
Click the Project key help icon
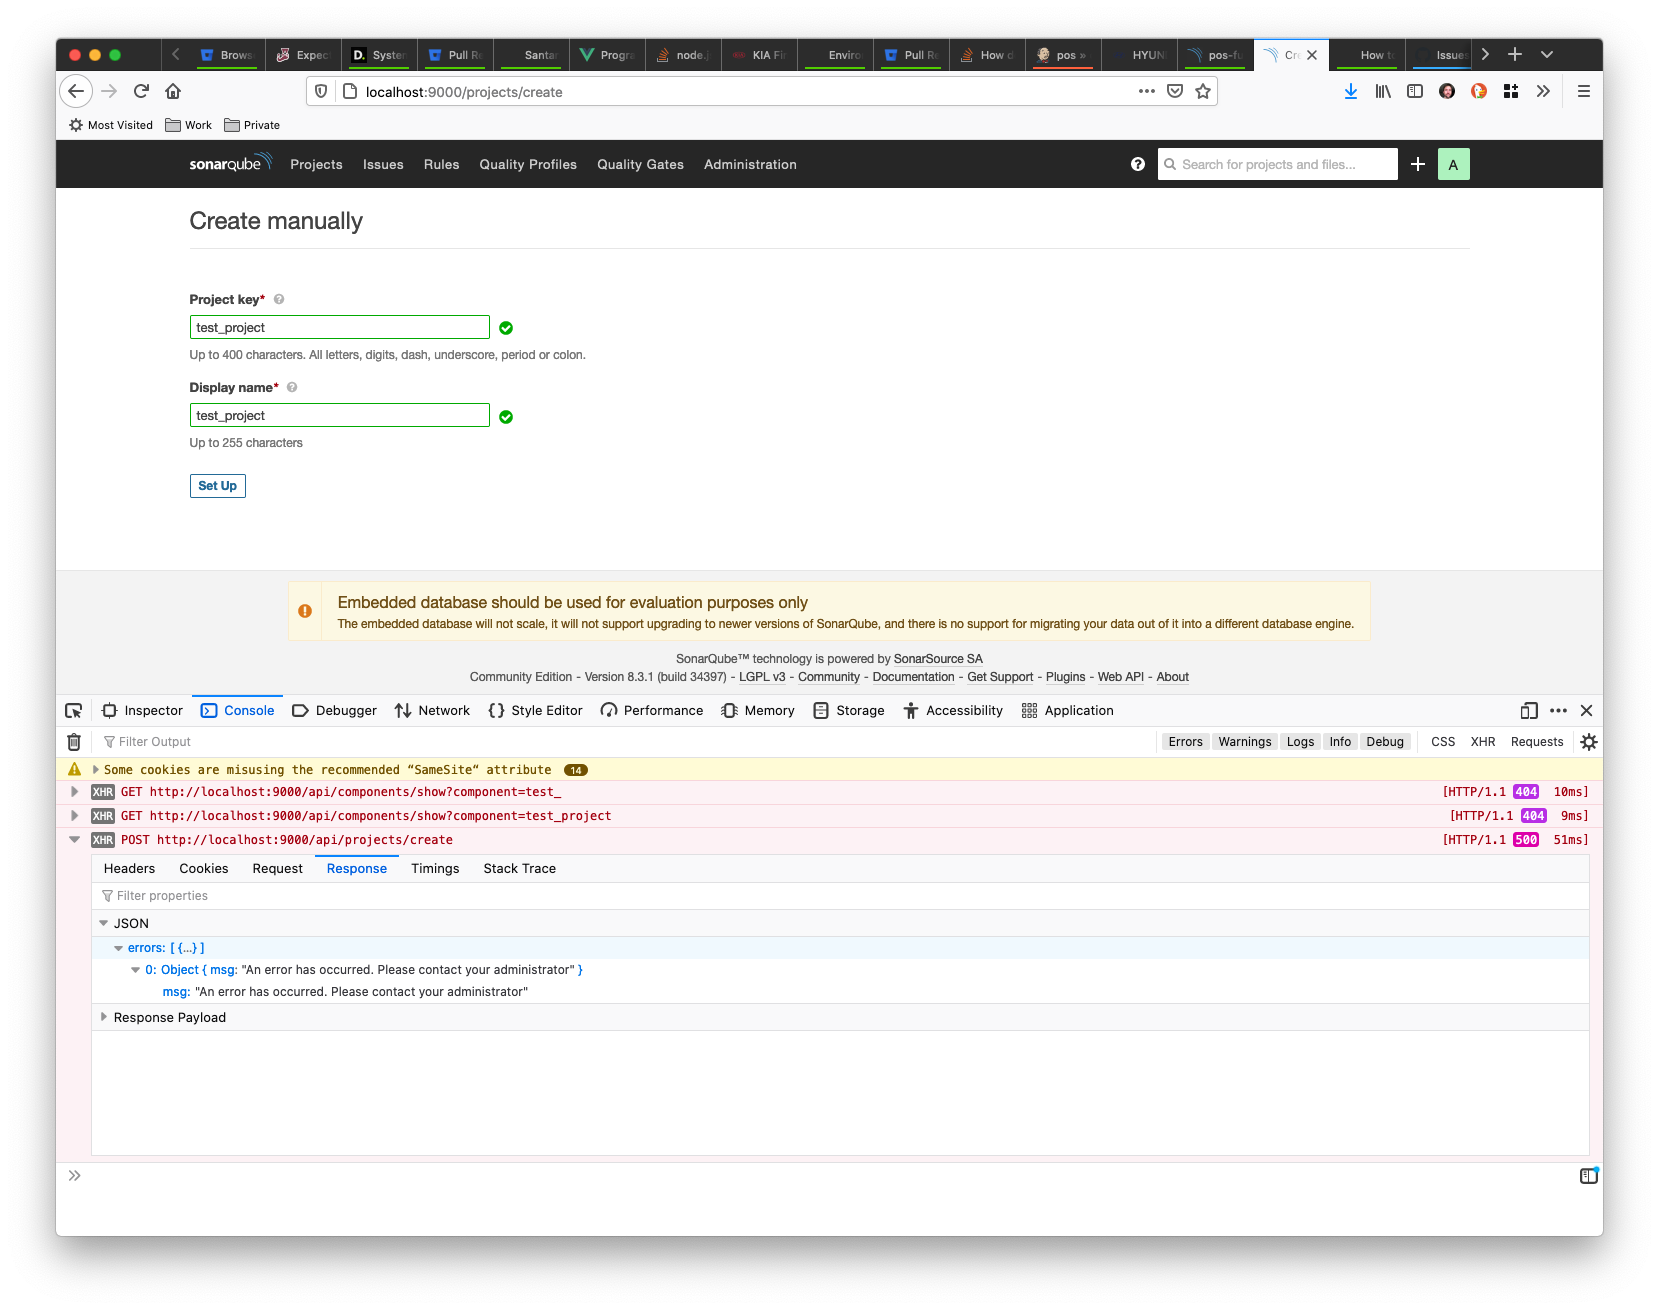[279, 299]
